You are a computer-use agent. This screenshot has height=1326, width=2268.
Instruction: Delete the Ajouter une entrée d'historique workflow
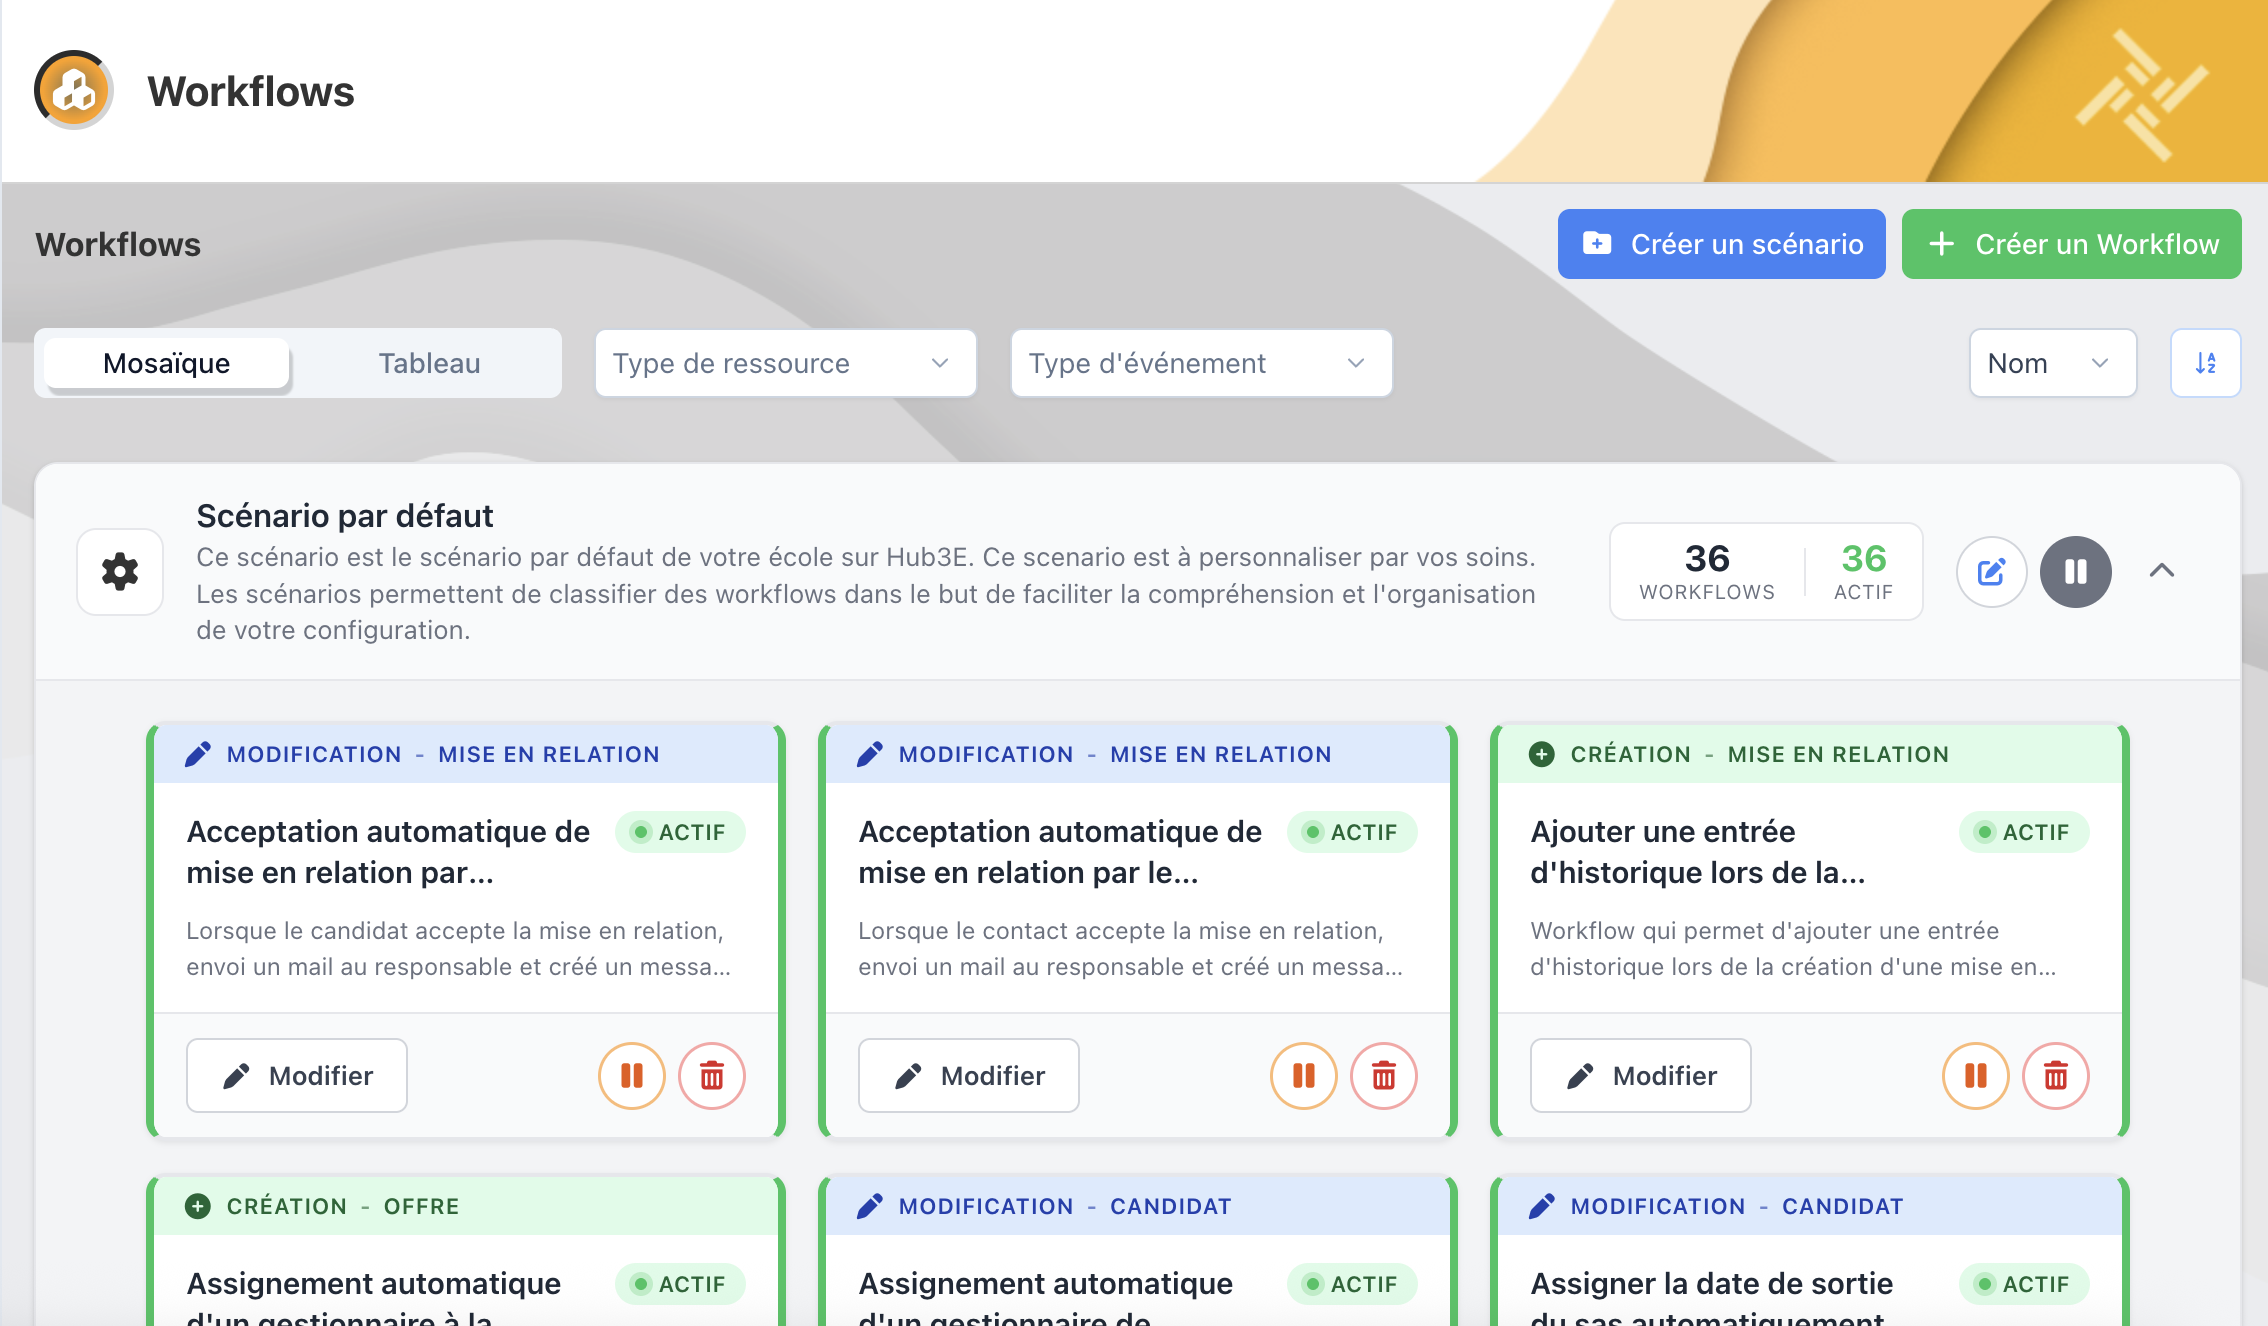(x=2056, y=1076)
